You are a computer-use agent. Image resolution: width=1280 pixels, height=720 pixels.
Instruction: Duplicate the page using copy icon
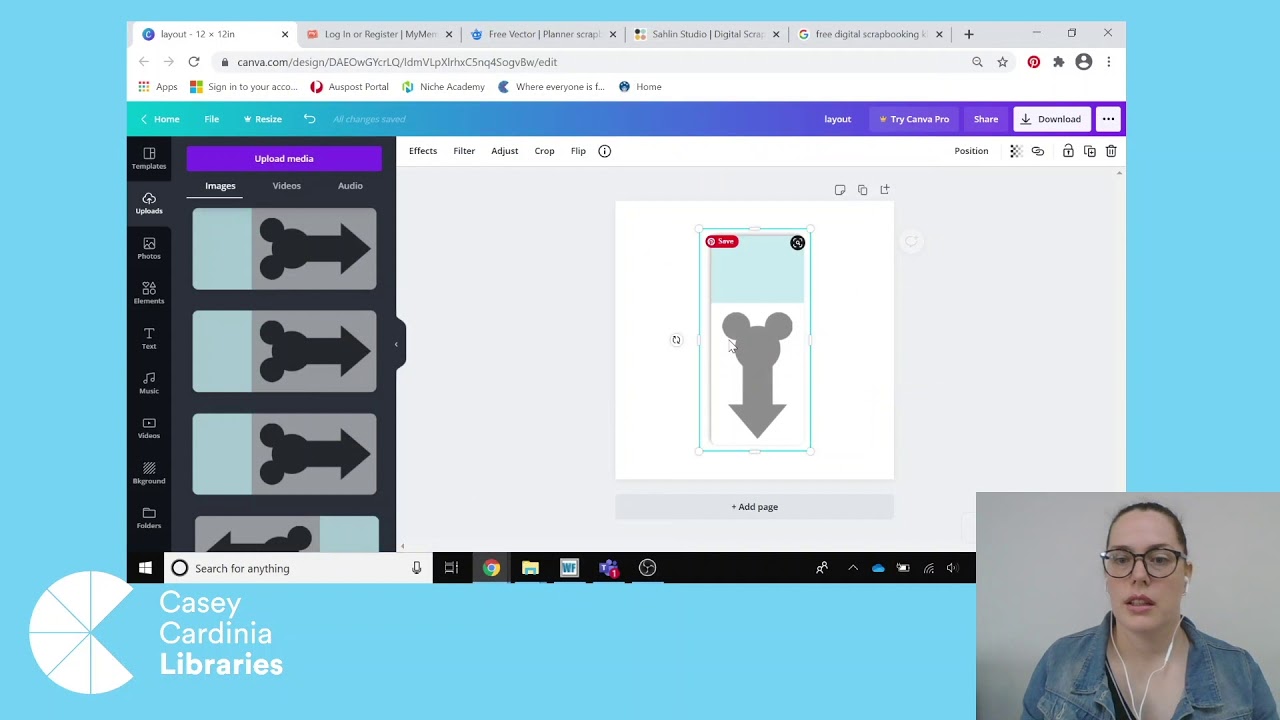point(862,190)
